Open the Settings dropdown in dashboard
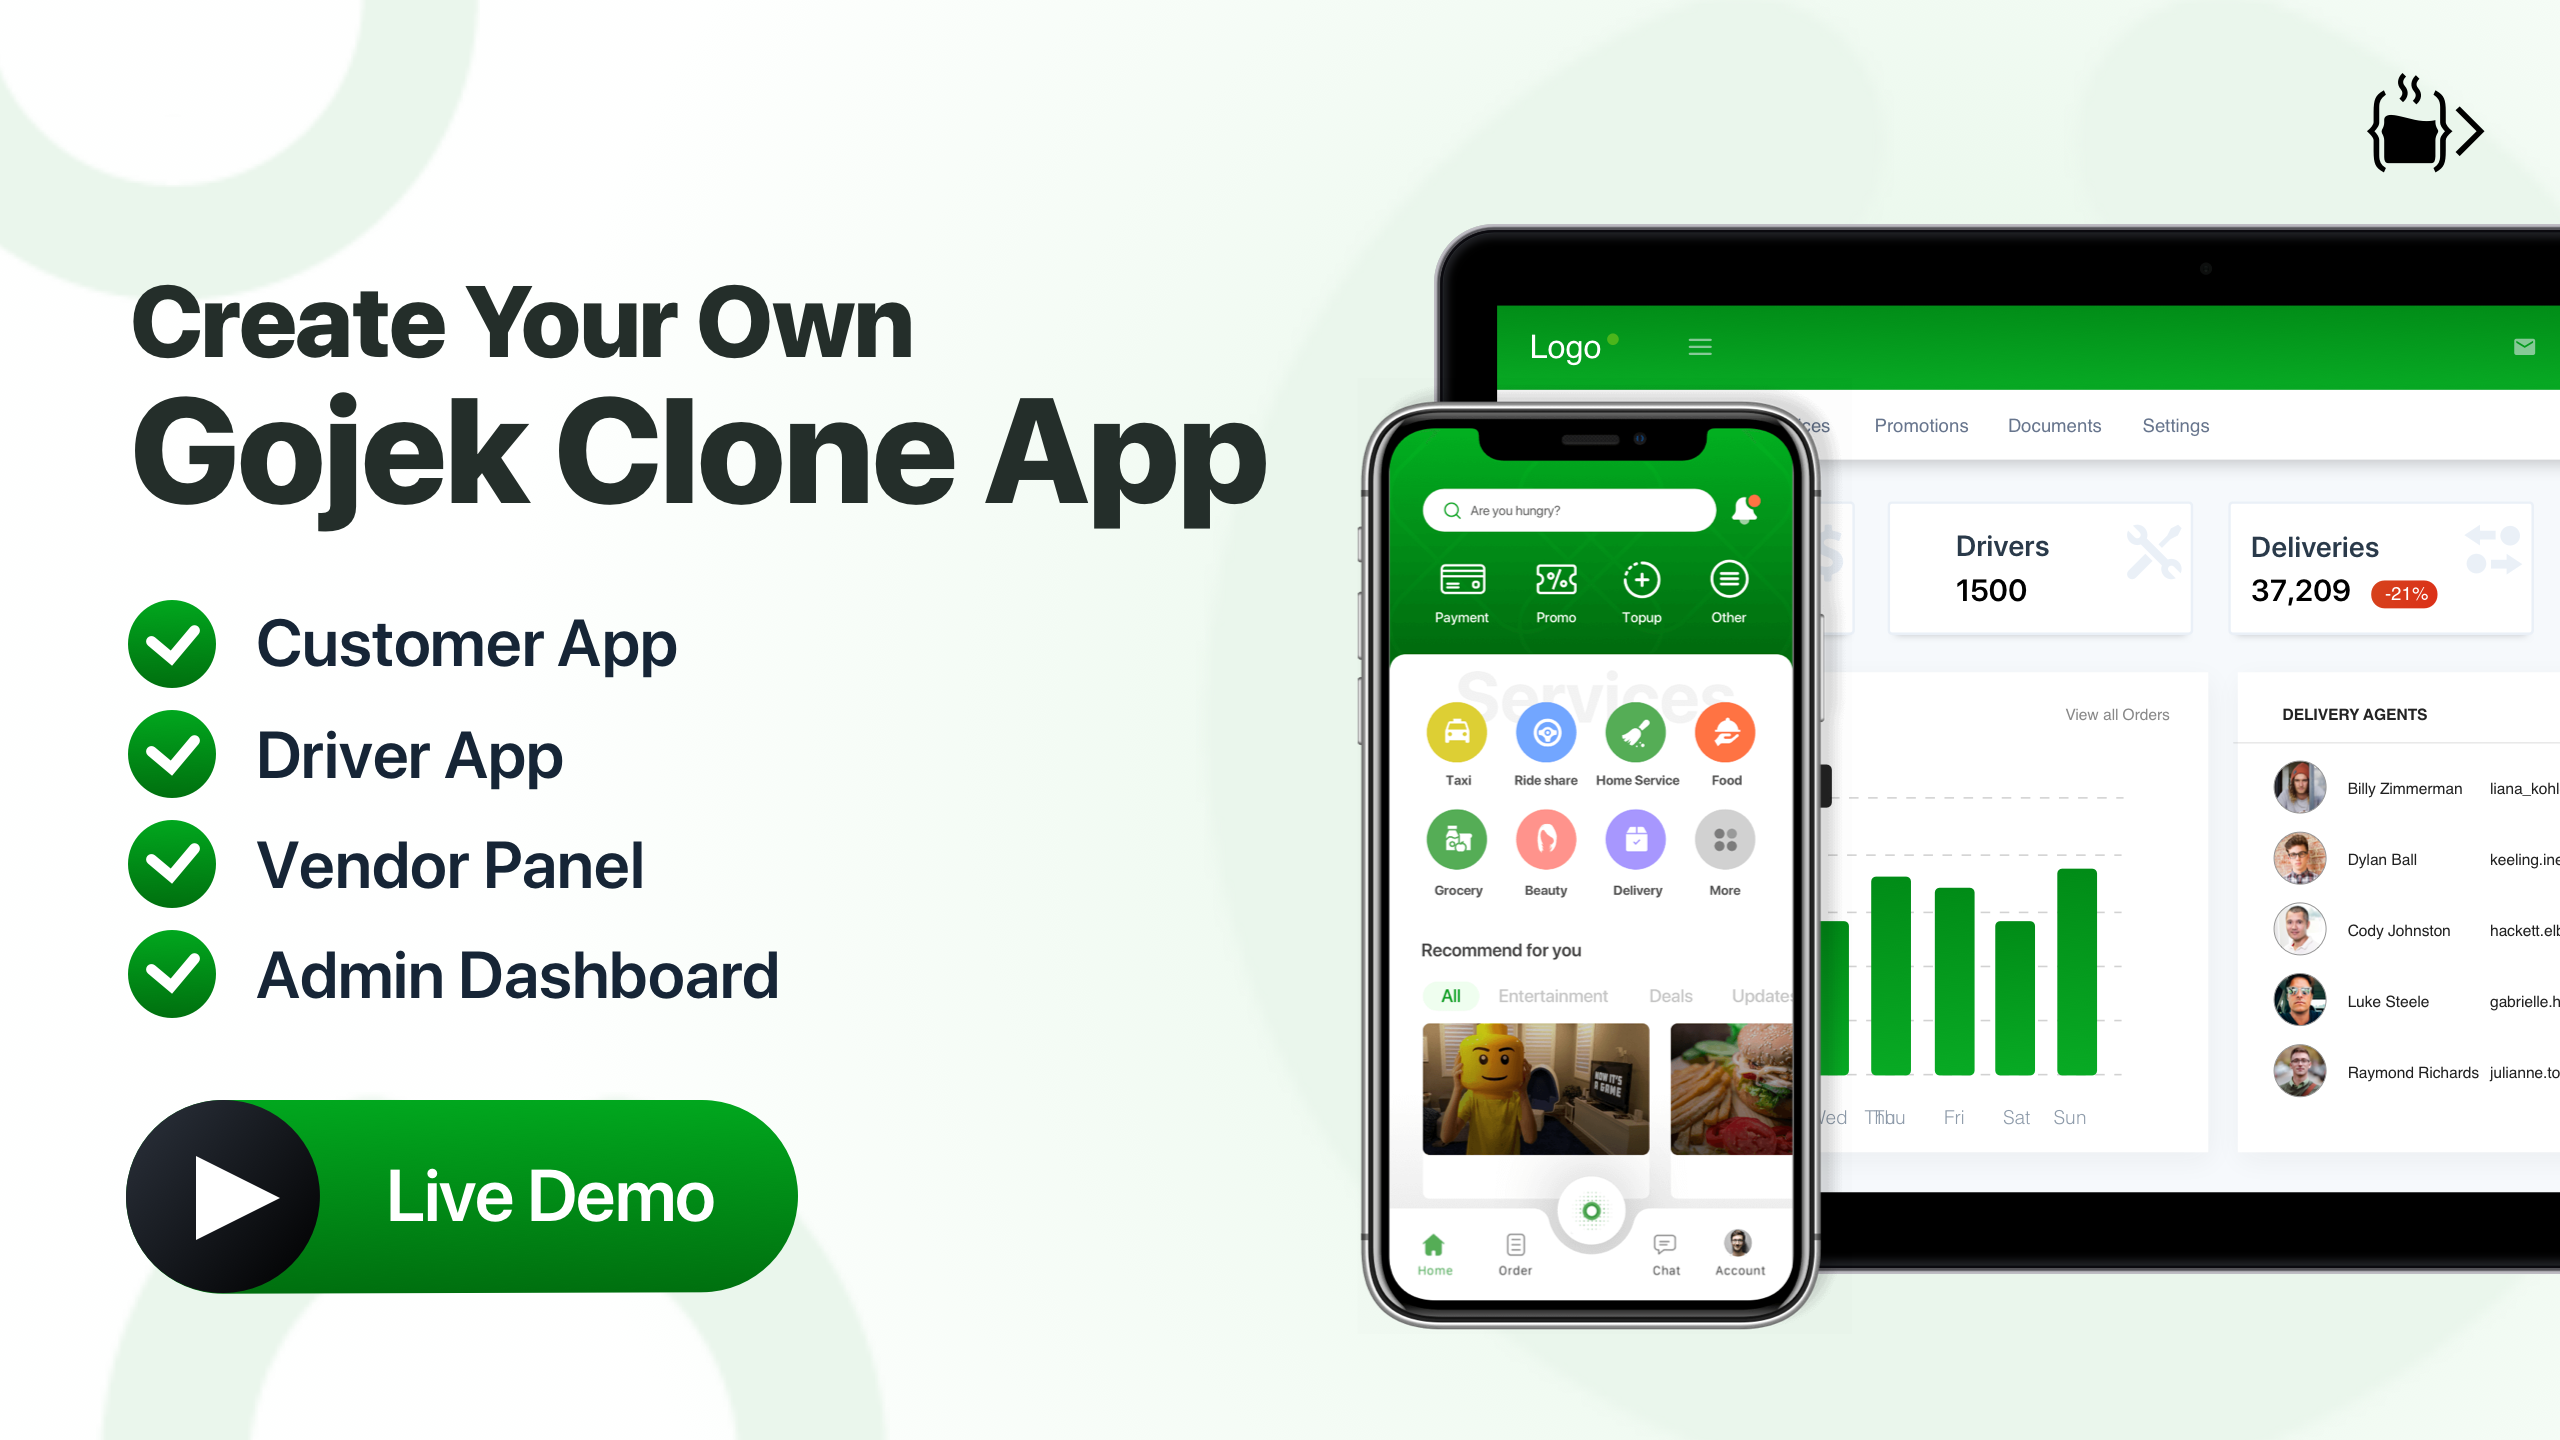This screenshot has width=2560, height=1440. coord(2177,424)
